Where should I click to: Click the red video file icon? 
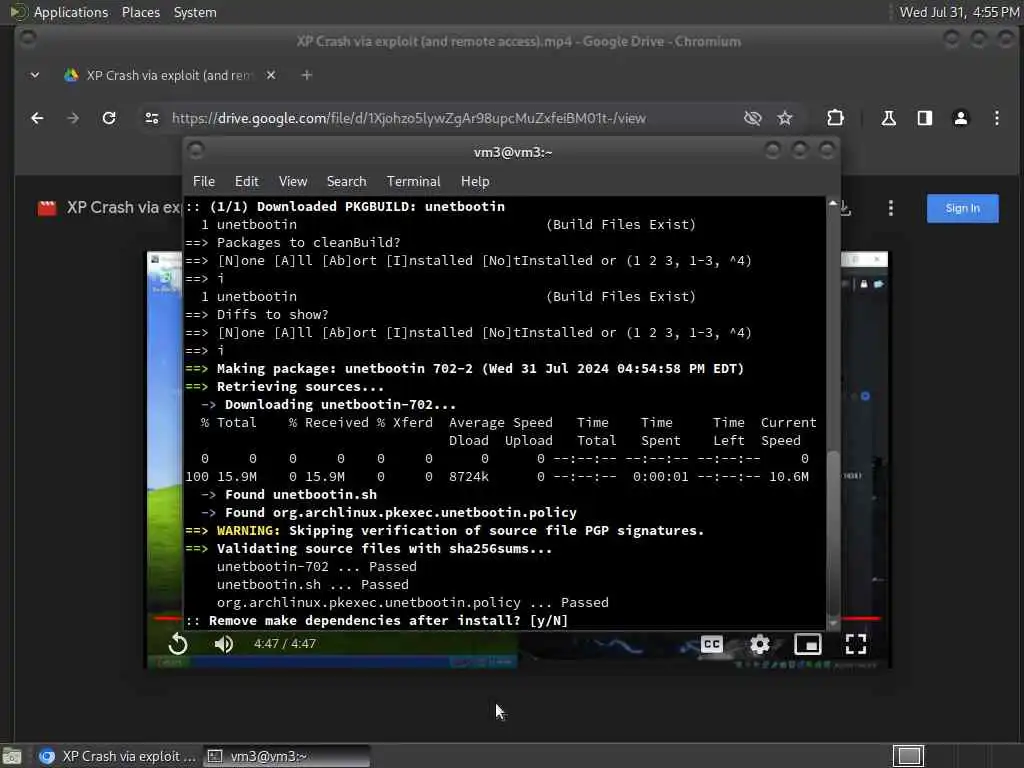tap(47, 208)
